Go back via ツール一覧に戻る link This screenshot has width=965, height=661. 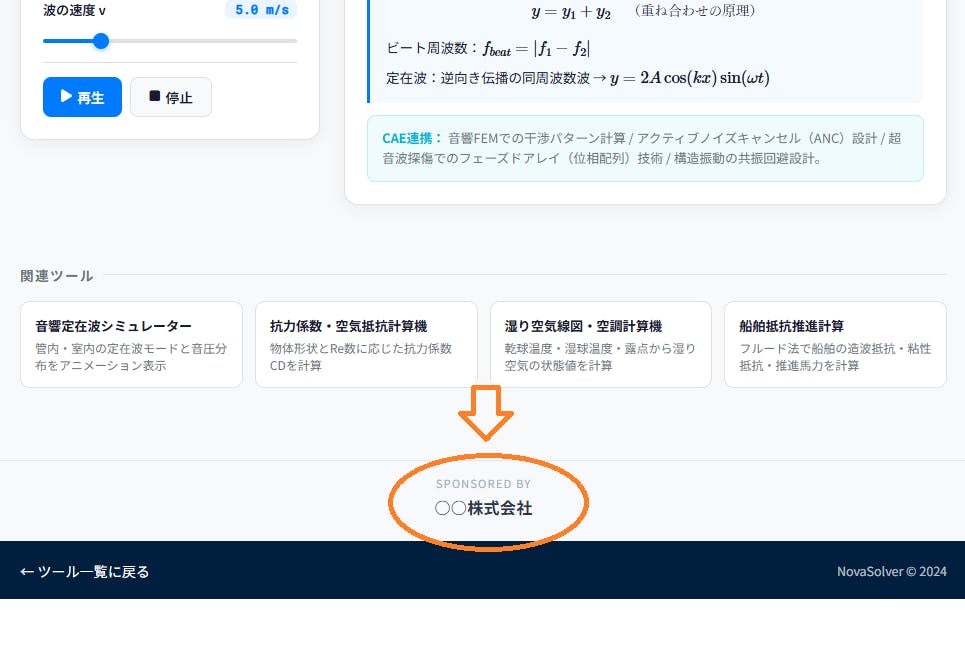(x=85, y=572)
